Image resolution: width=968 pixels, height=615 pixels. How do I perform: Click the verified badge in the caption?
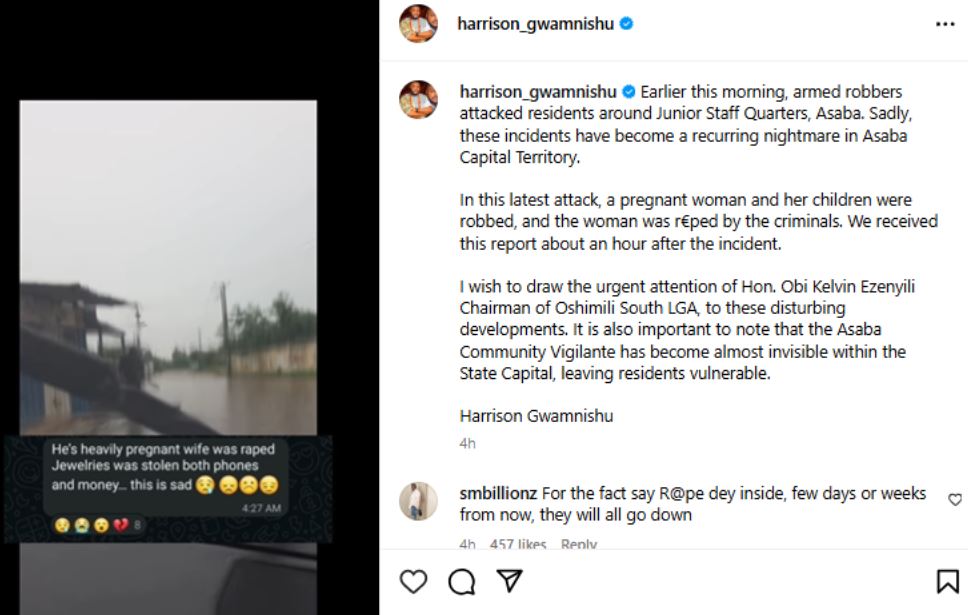click(629, 91)
